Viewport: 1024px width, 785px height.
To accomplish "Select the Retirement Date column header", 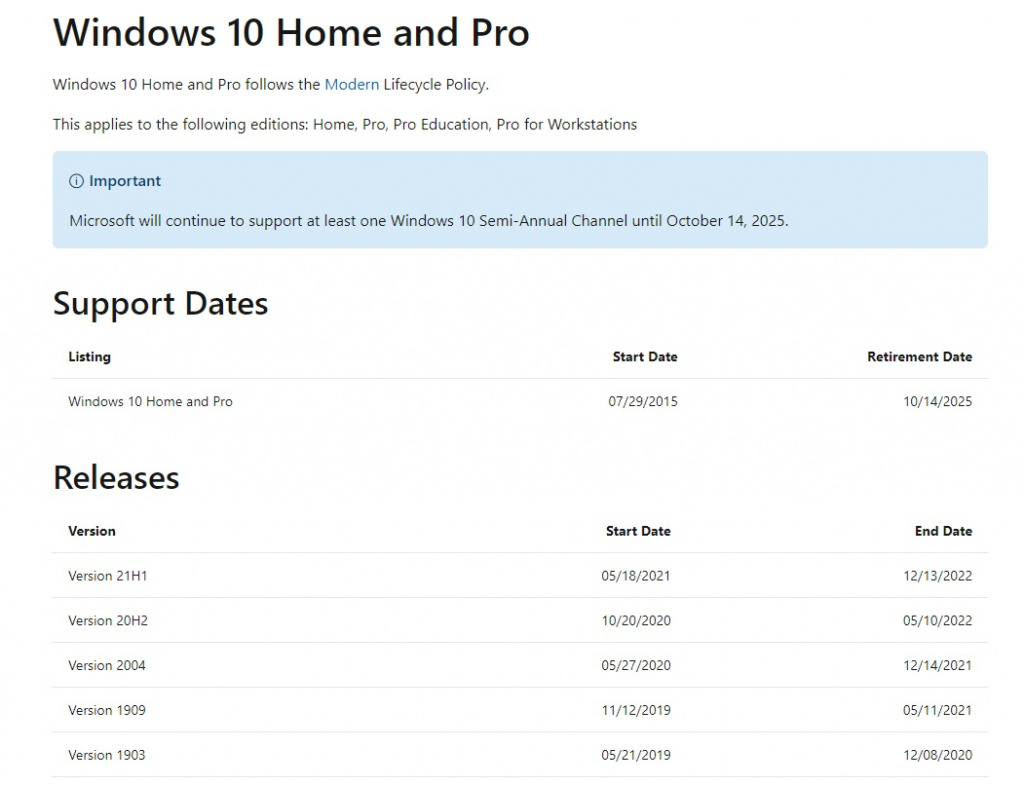I will [919, 356].
